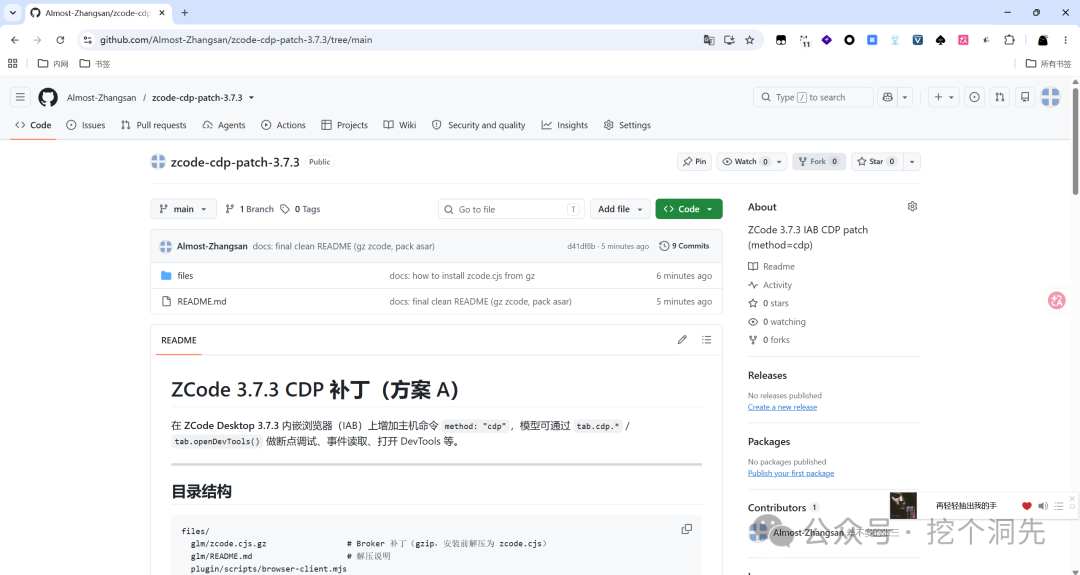Star this repository
Image resolution: width=1080 pixels, height=575 pixels.
[x=877, y=162]
